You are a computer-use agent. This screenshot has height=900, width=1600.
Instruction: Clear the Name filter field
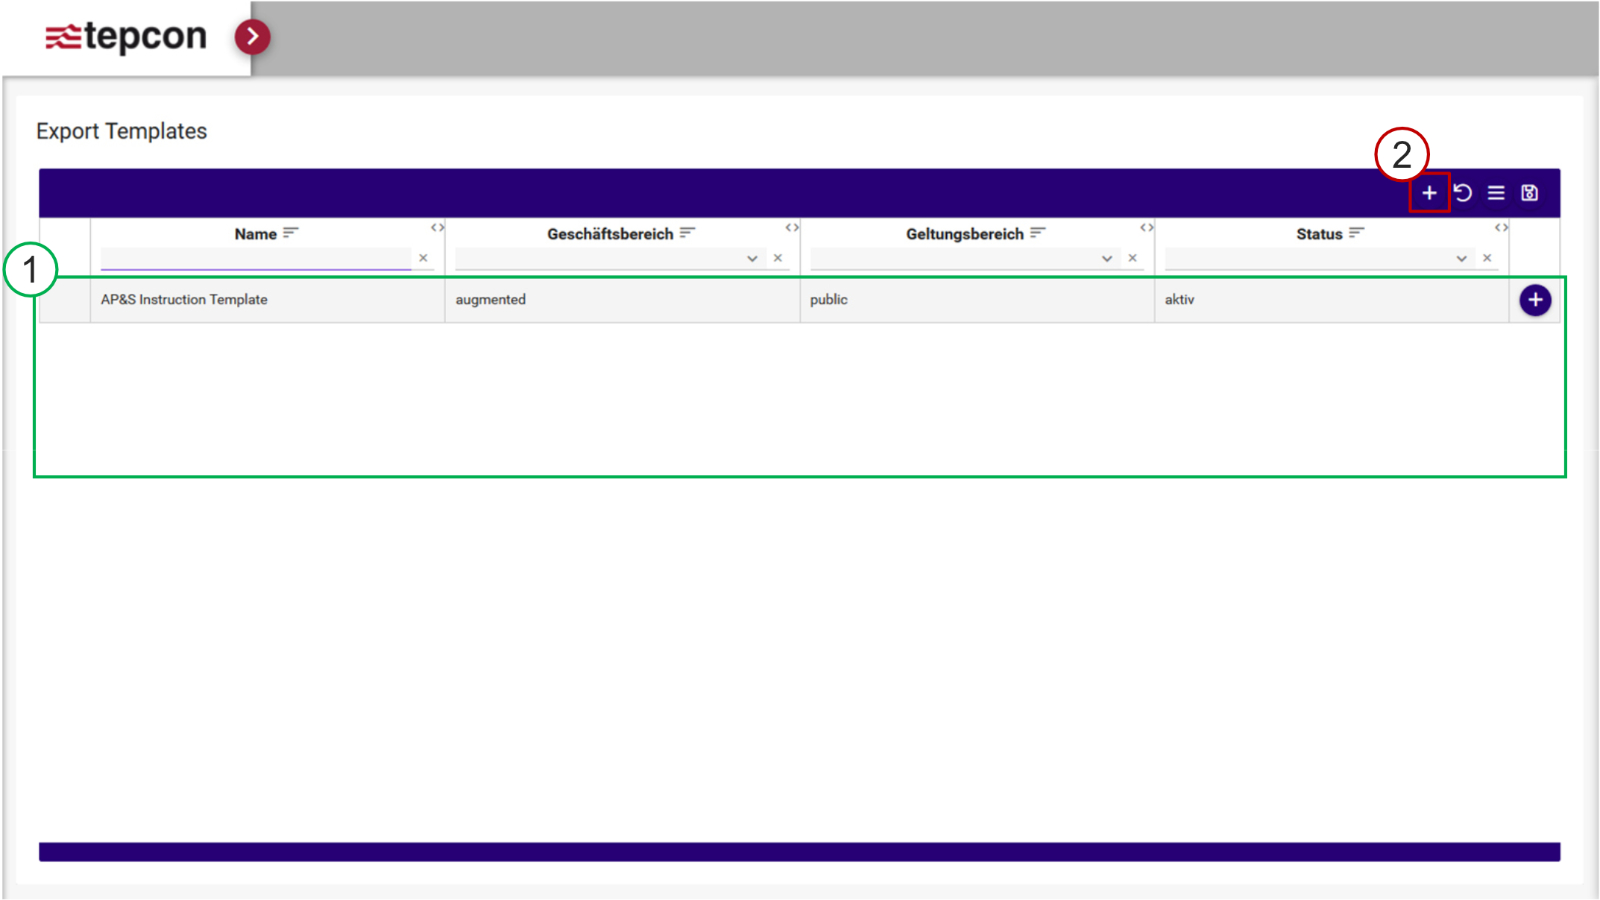tap(423, 258)
